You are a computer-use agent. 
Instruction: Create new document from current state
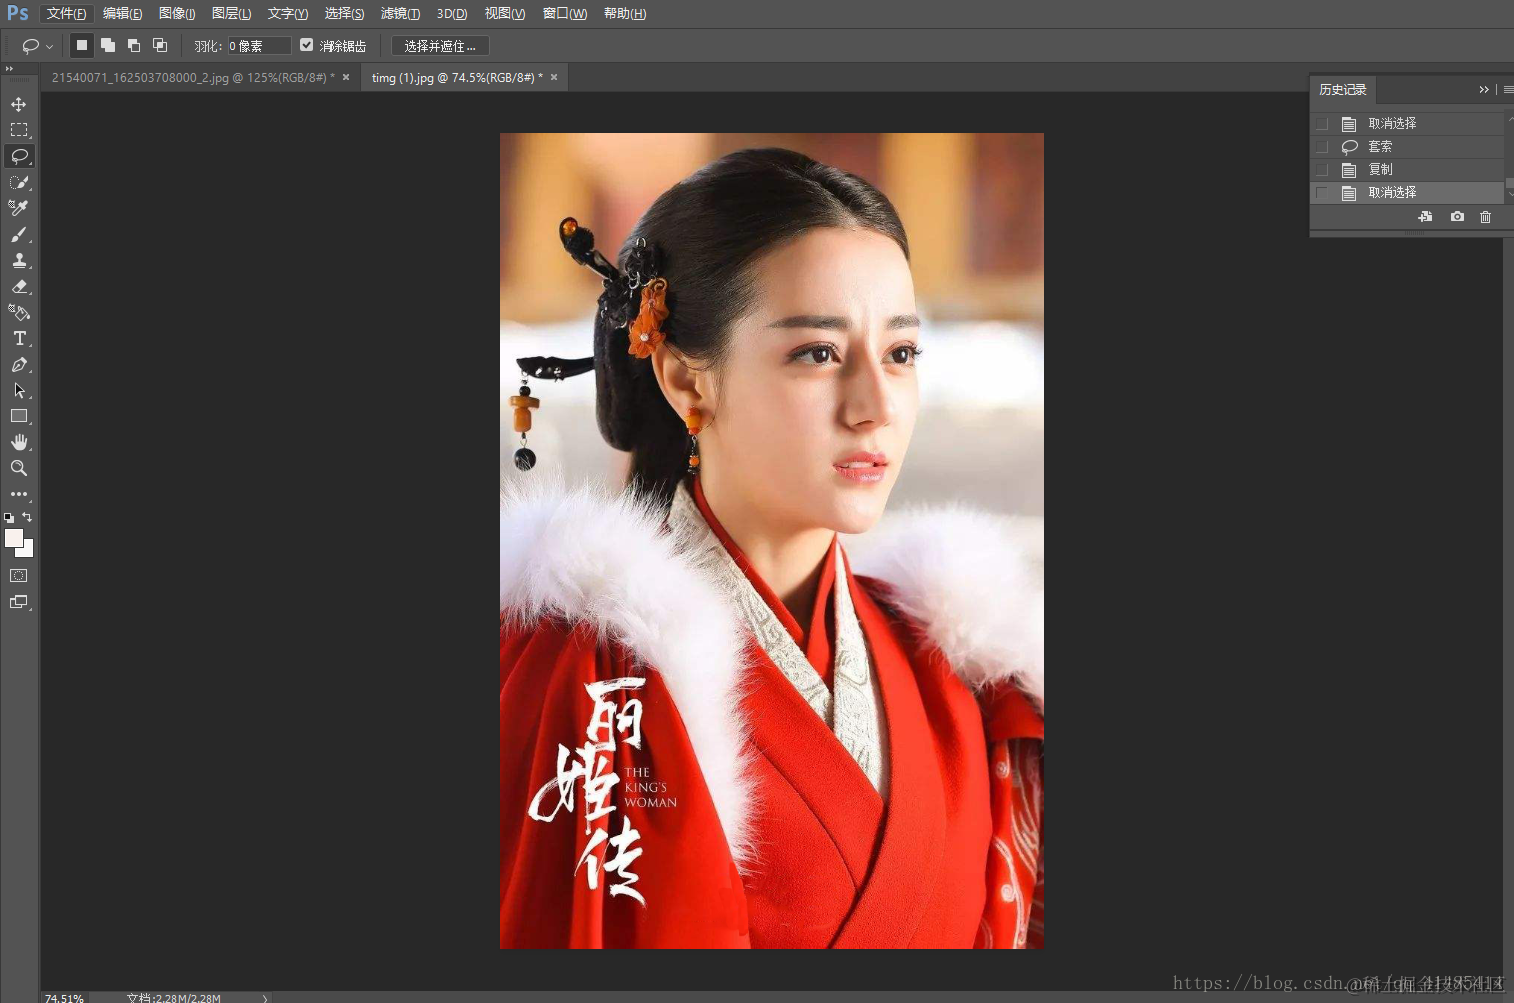[1426, 217]
